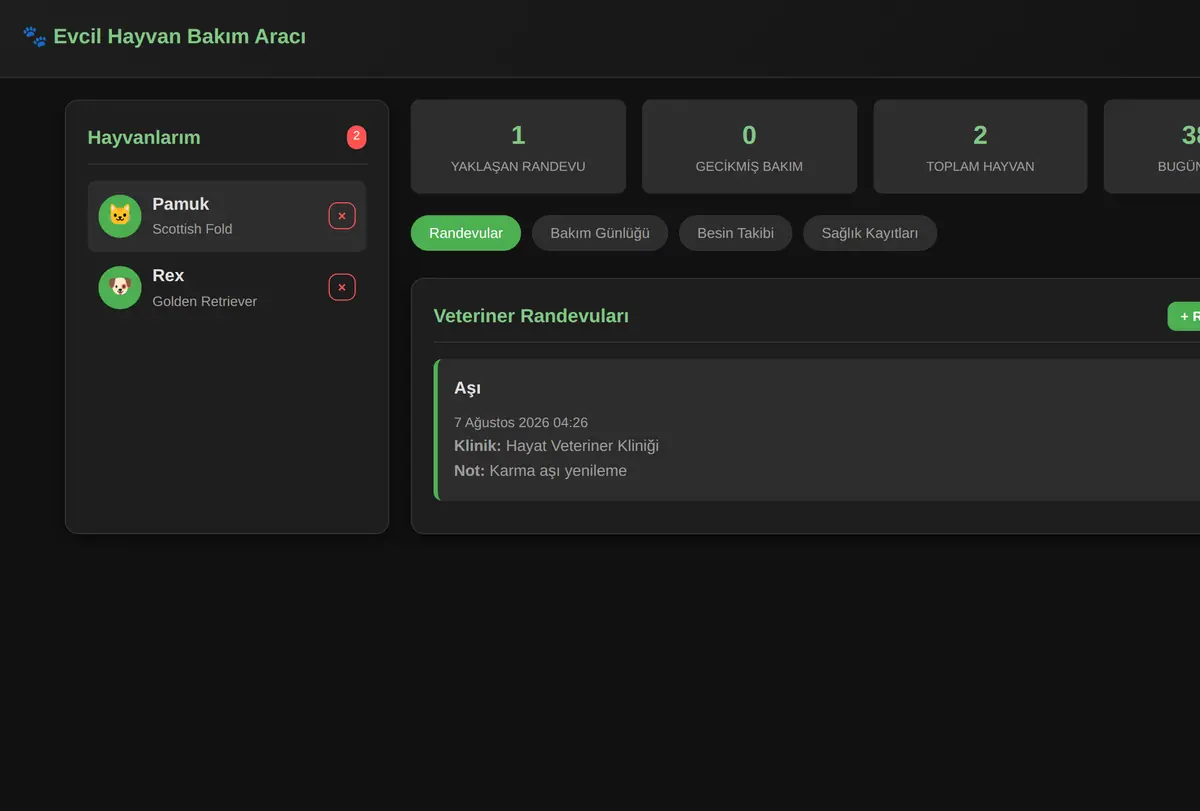Remove Rex using the red X button
The image size is (1200, 811).
point(342,287)
